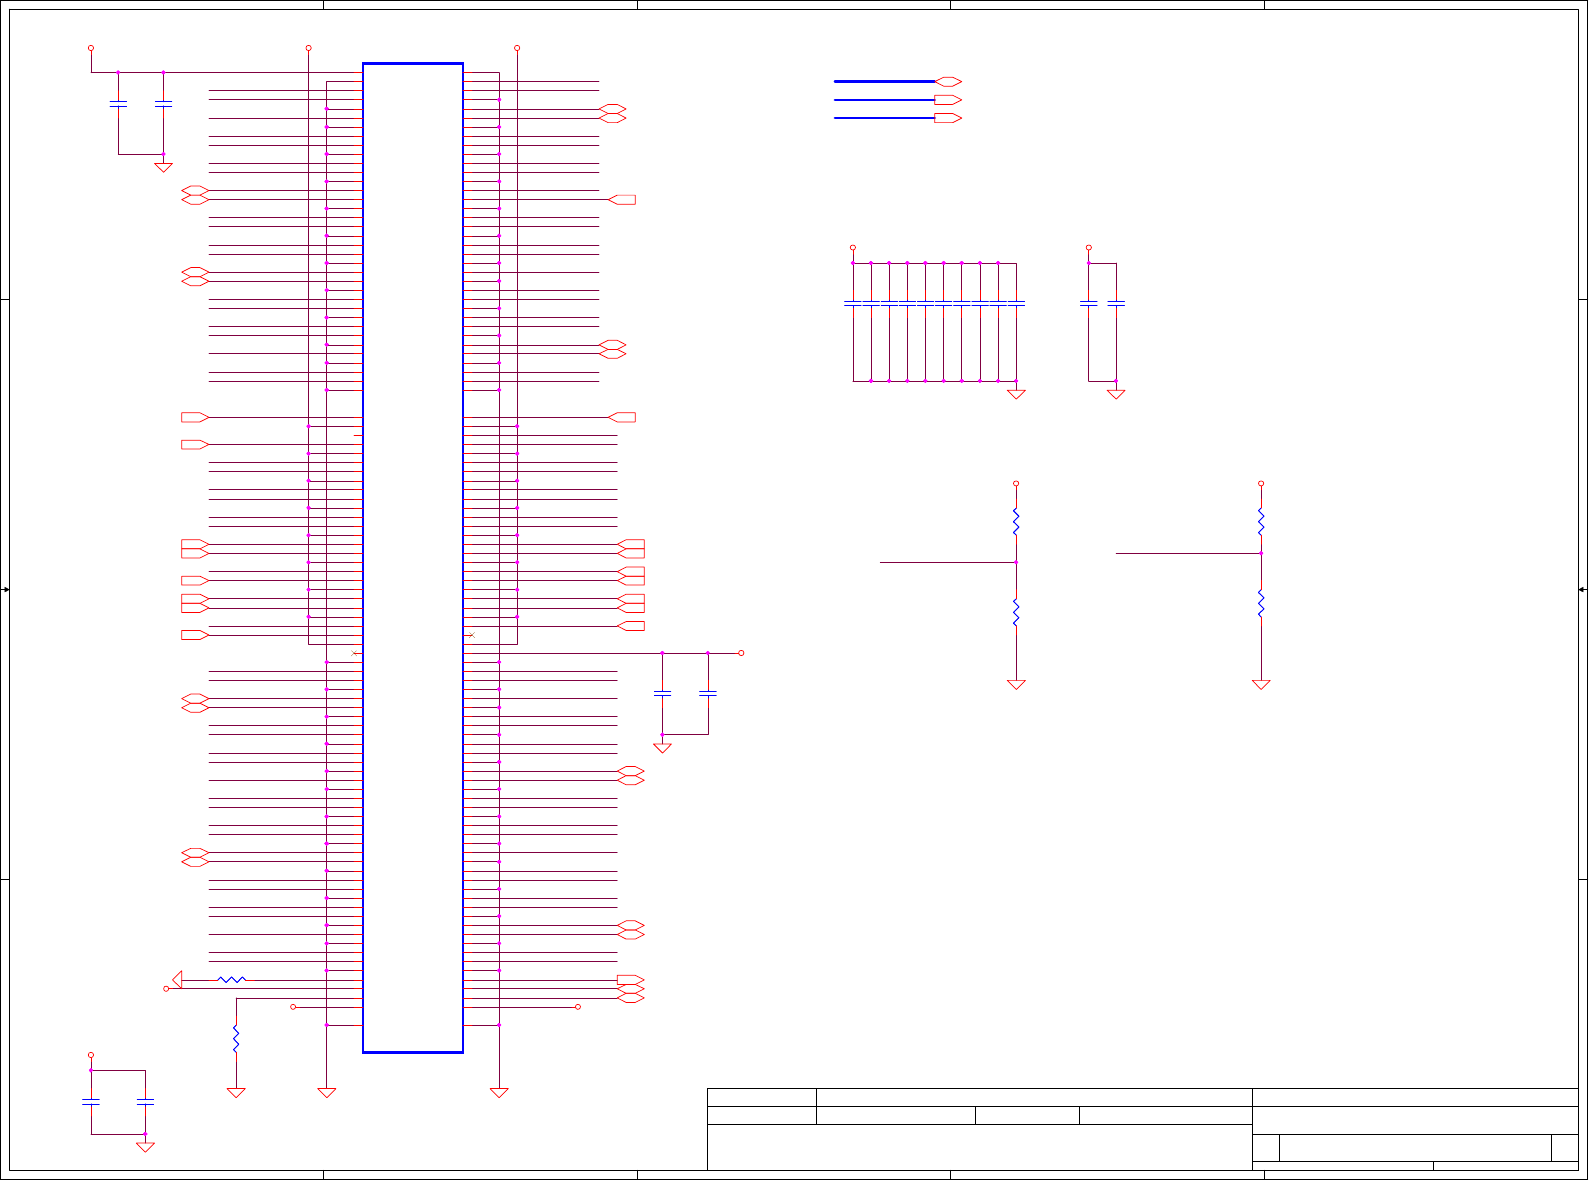1589x1180 pixels.
Task: Select right capacitor of pair beside ten-capacitor bank
Action: click(1116, 303)
